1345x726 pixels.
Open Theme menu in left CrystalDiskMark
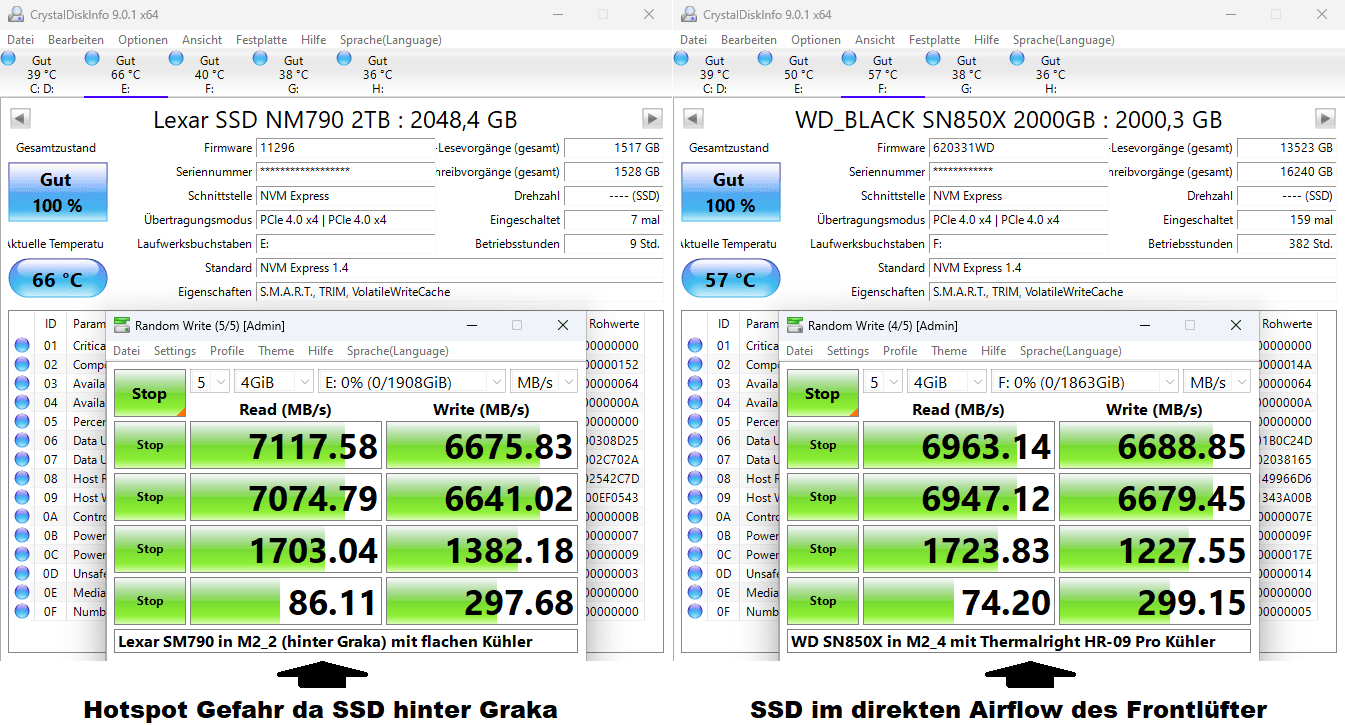pyautogui.click(x=276, y=351)
